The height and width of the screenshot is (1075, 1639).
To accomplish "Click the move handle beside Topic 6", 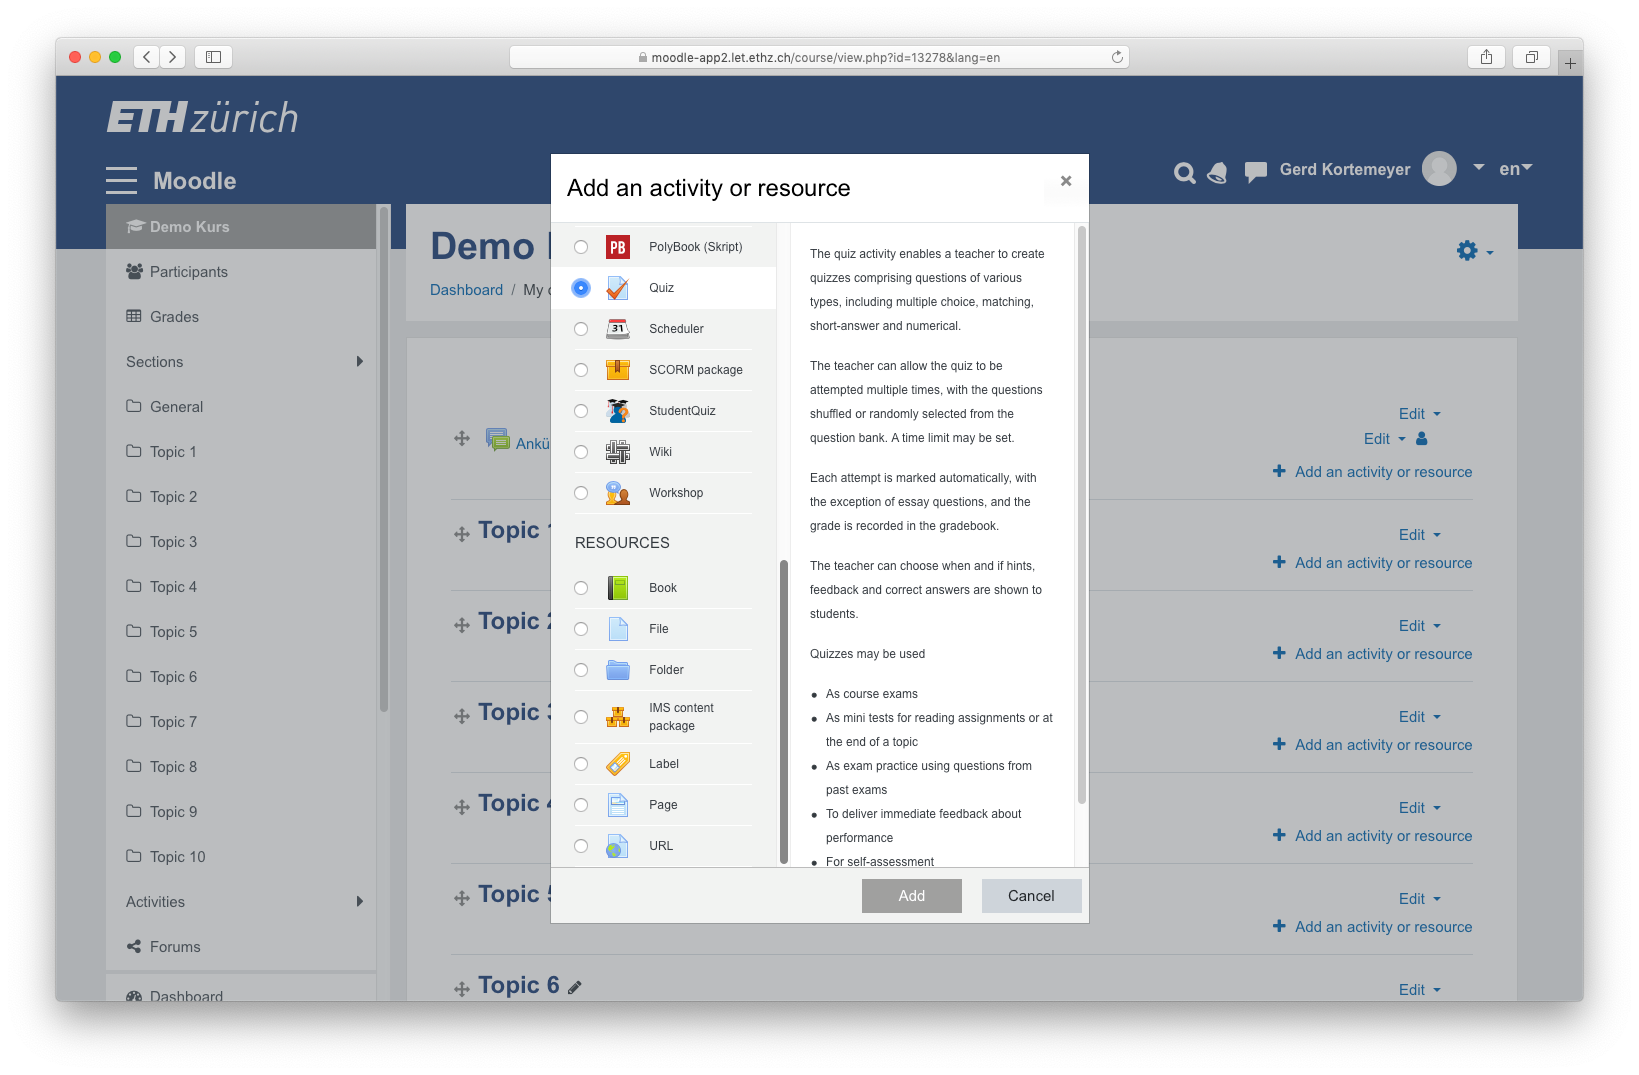I will (462, 989).
